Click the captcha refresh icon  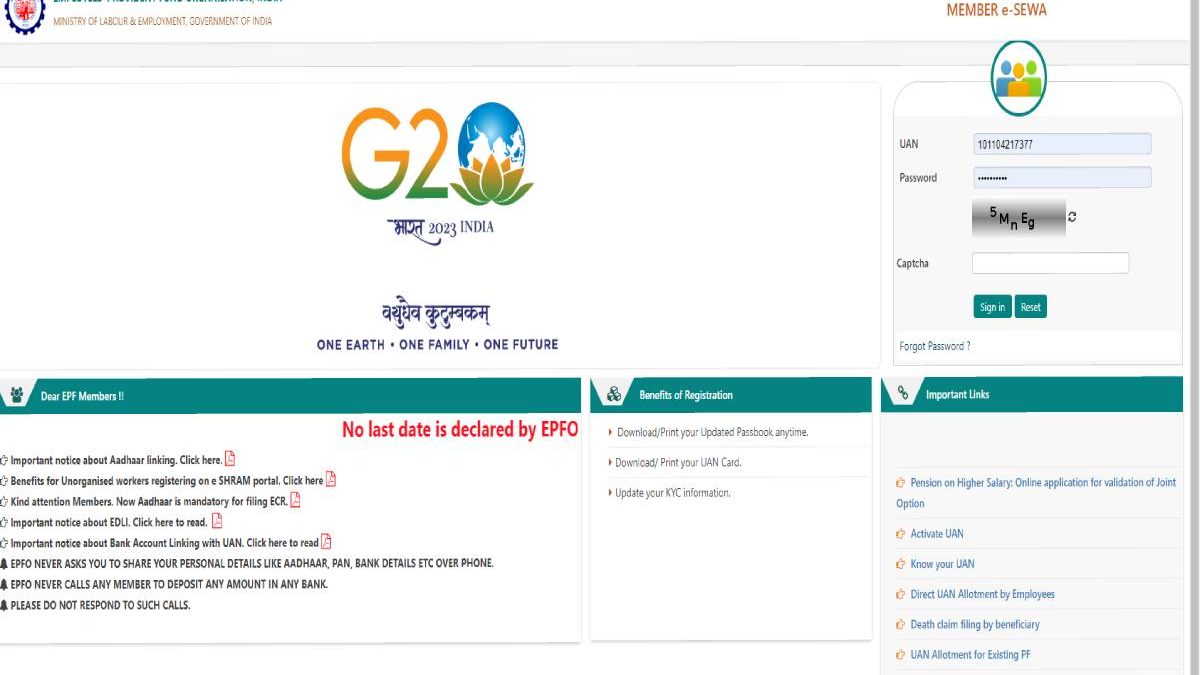1073,217
